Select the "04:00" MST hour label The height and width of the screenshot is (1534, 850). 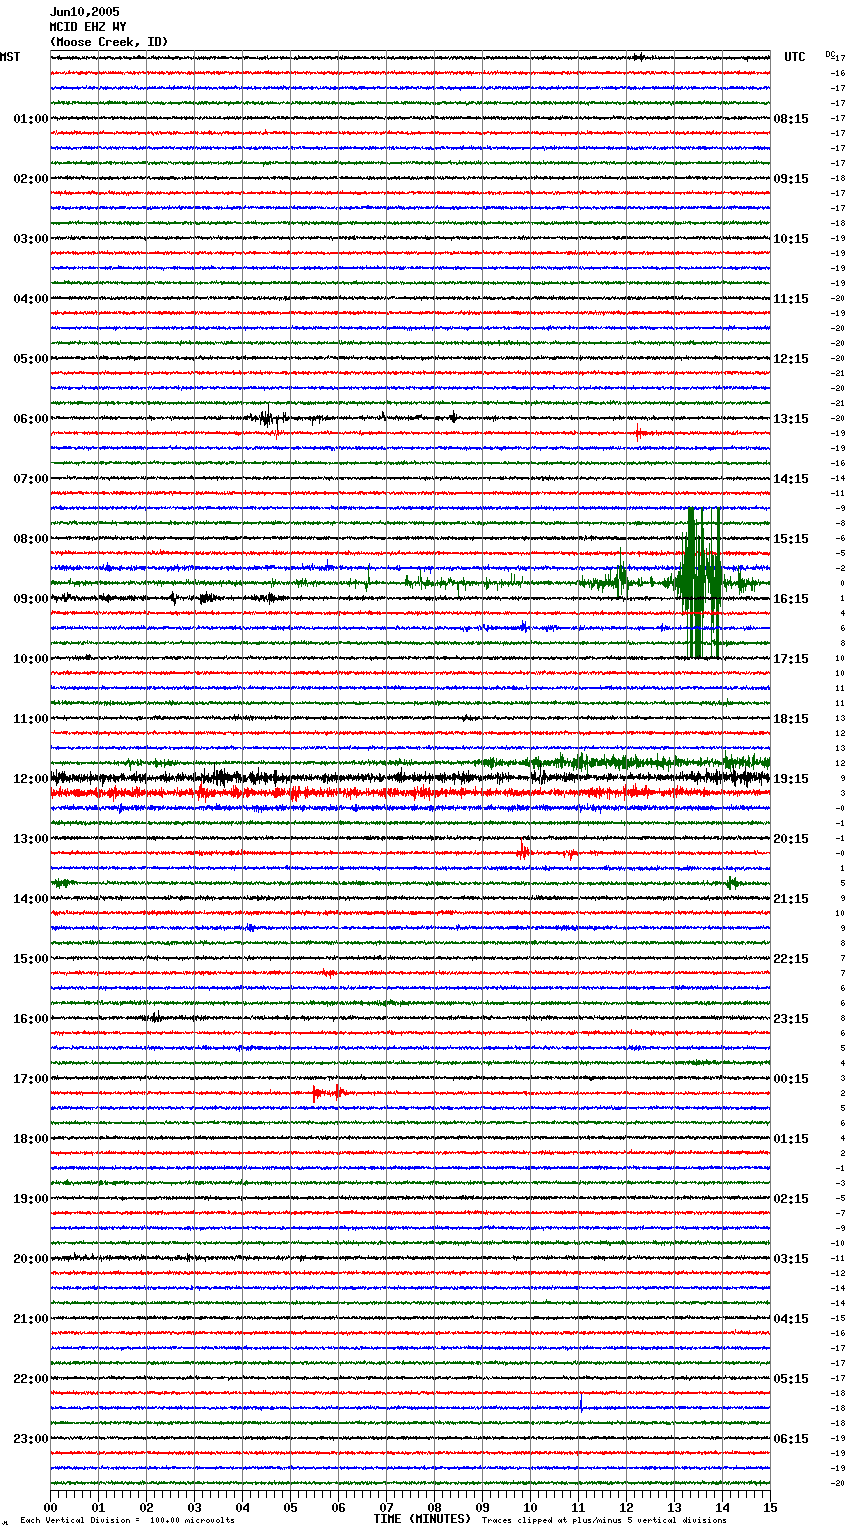click(x=30, y=299)
